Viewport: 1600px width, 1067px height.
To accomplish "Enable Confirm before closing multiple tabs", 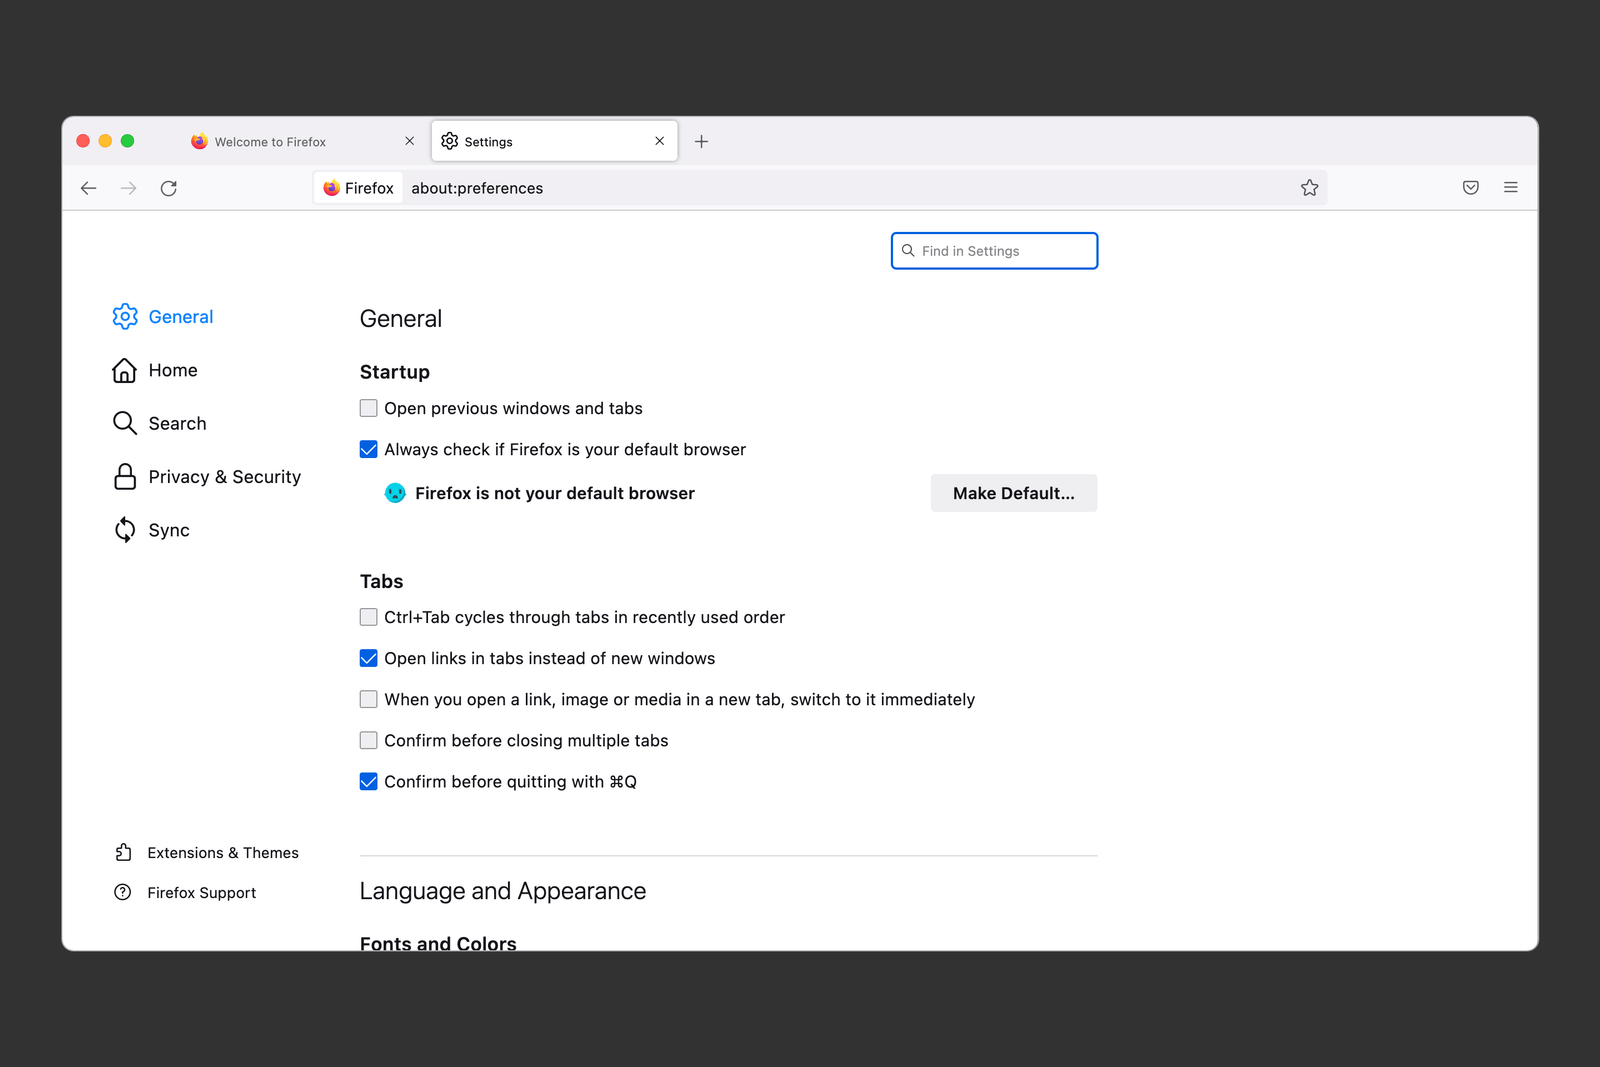I will coord(369,740).
